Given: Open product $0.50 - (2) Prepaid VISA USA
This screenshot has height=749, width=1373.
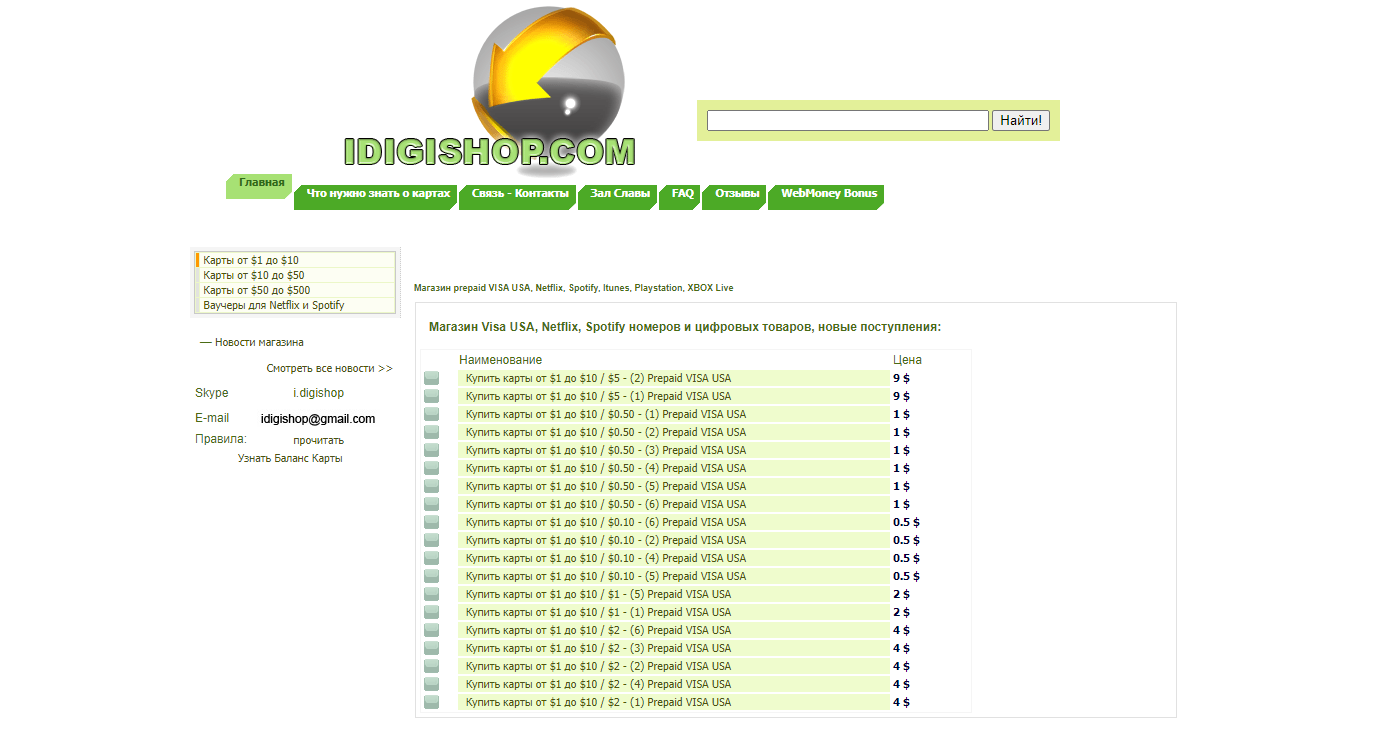Looking at the screenshot, I should (x=606, y=432).
